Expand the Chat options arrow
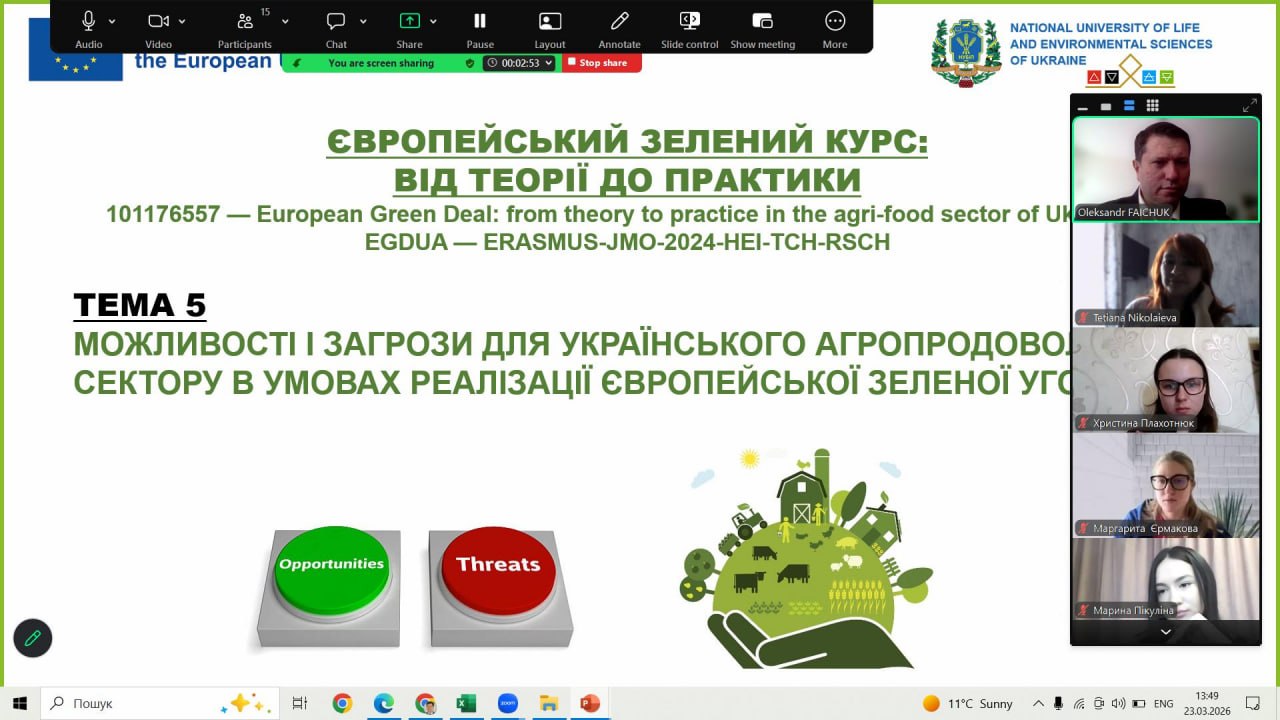 (x=363, y=21)
